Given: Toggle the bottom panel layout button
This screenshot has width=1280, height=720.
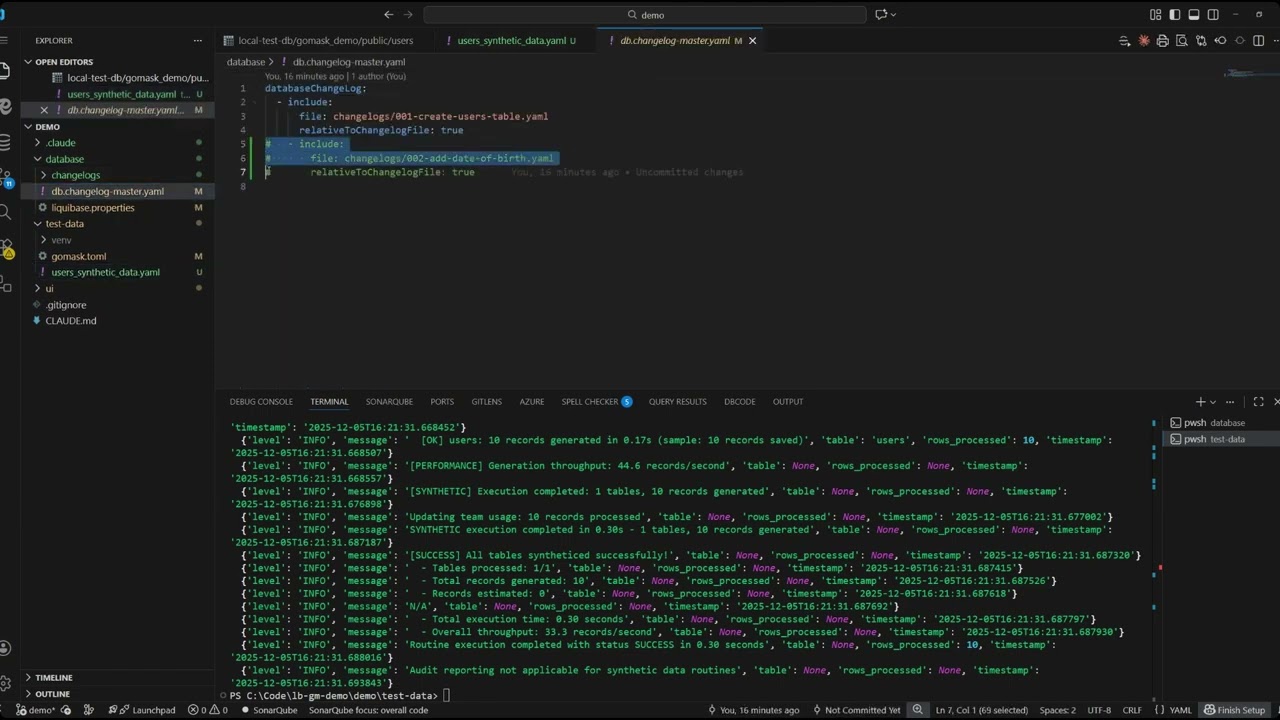Looking at the screenshot, I should coord(1193,15).
